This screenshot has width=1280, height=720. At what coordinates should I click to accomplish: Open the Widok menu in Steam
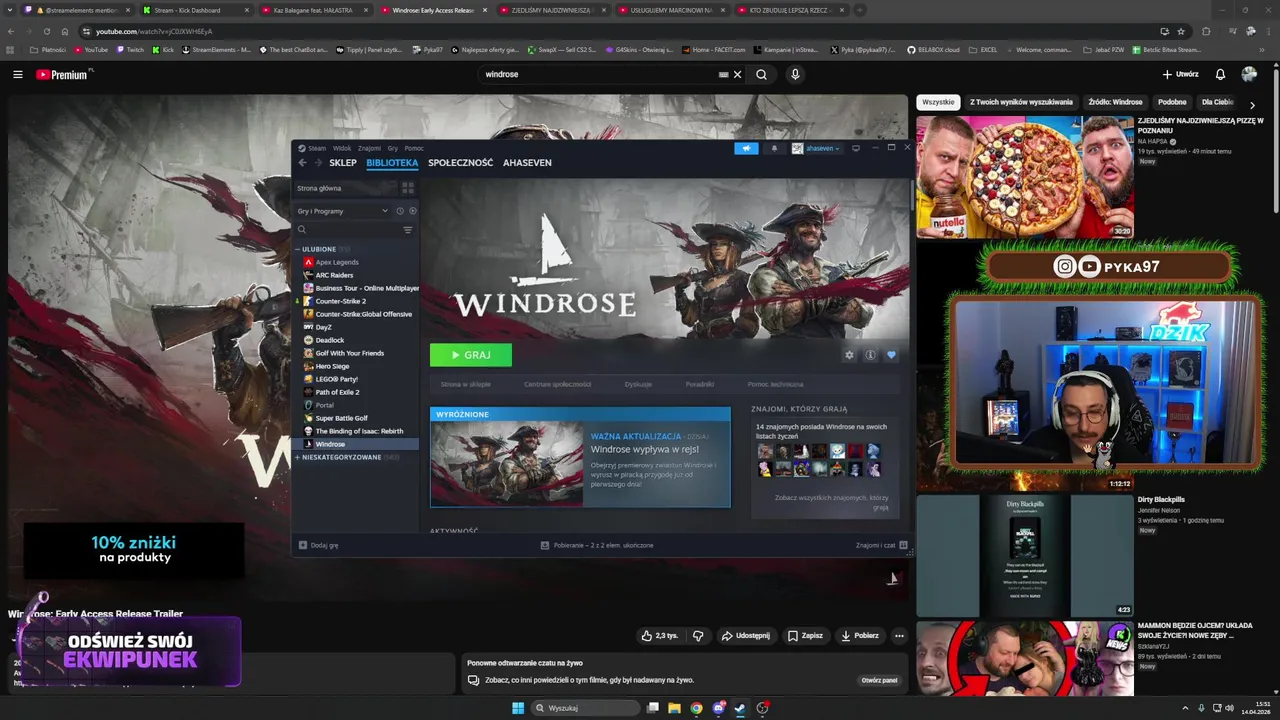point(342,148)
